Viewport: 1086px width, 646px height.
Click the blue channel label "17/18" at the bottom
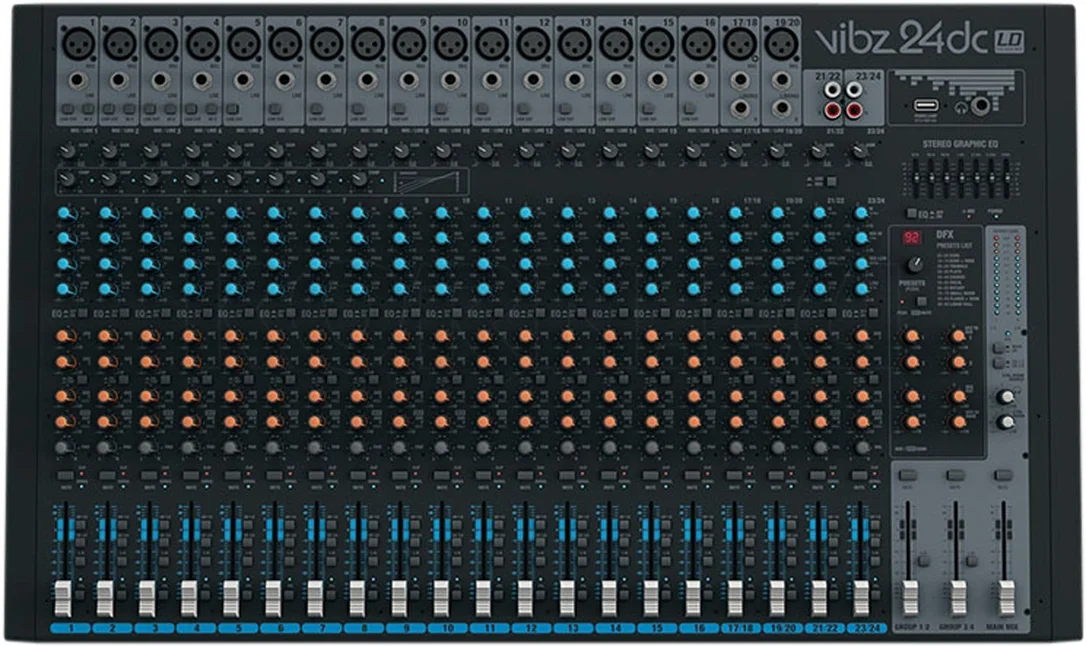(740, 629)
